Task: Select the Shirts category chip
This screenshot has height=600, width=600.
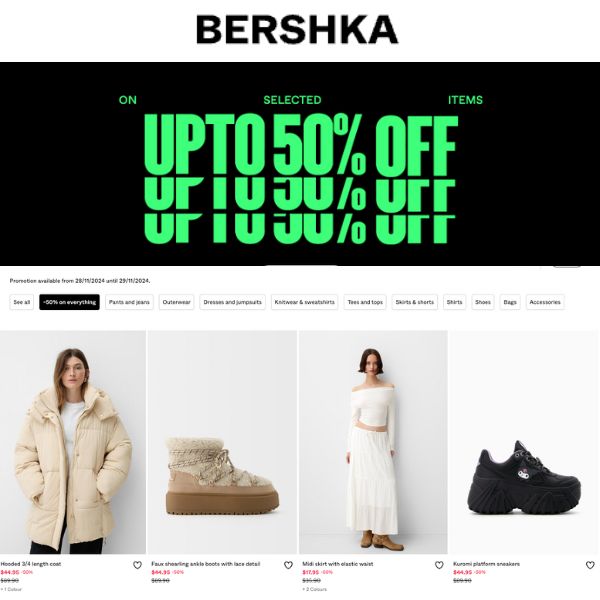Action: pos(455,302)
